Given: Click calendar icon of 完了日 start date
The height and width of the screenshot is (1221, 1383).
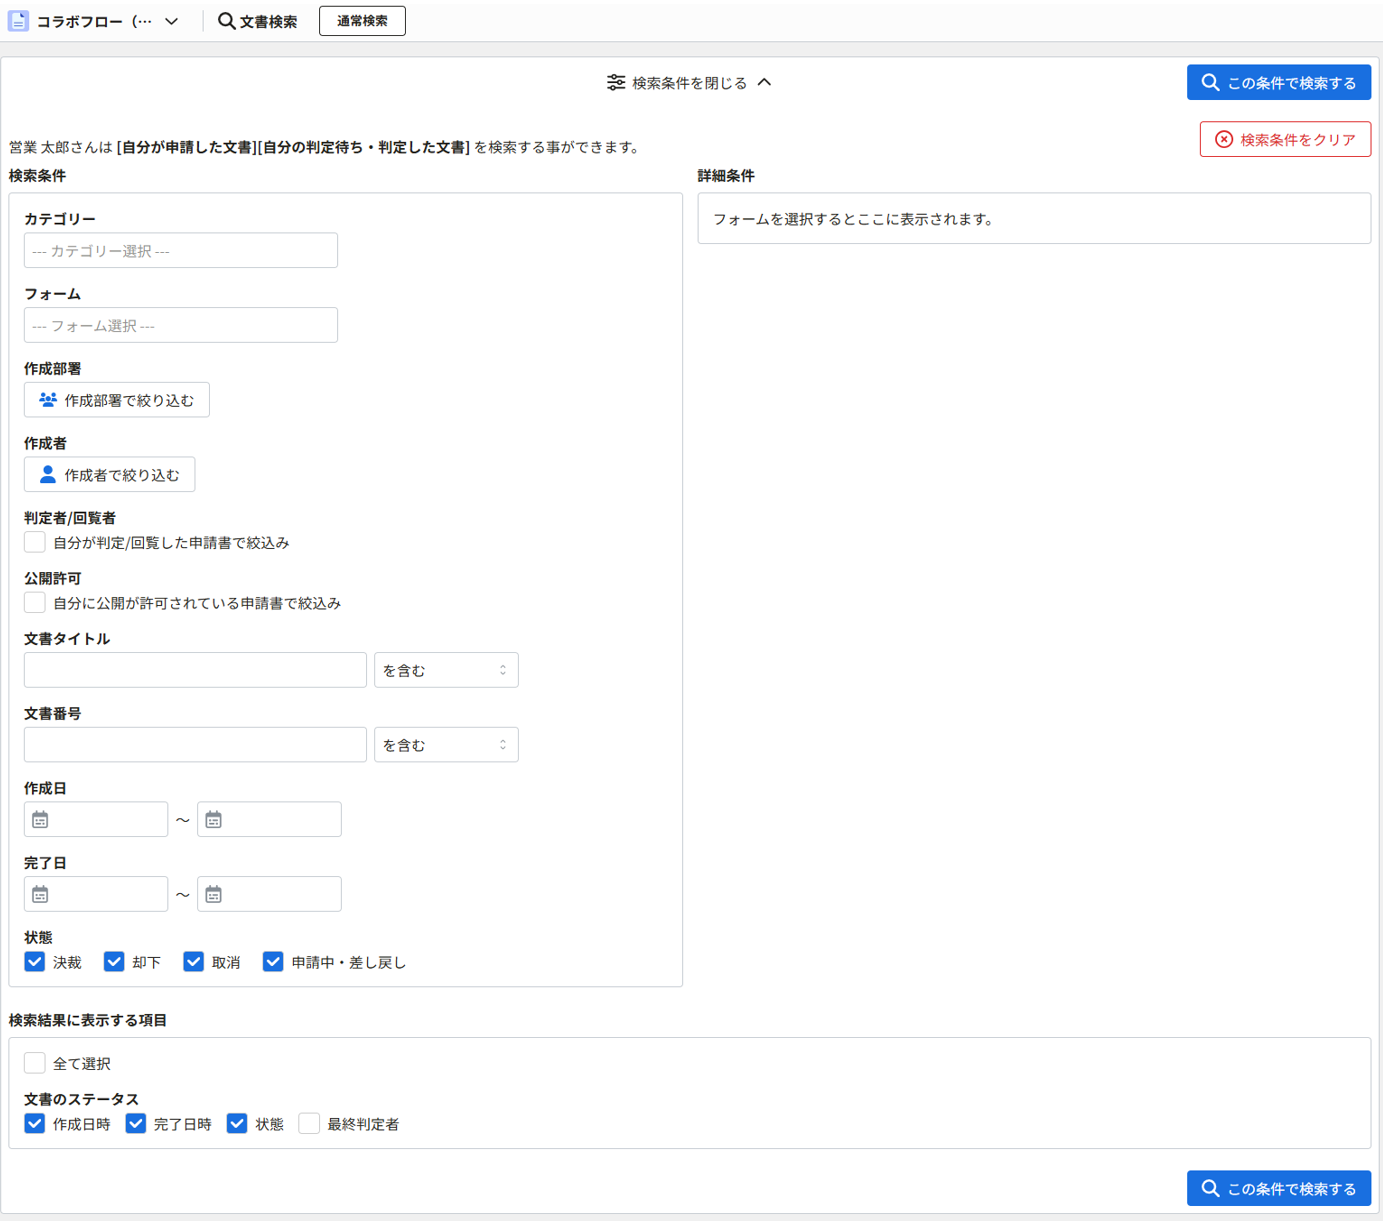Looking at the screenshot, I should pyautogui.click(x=40, y=895).
